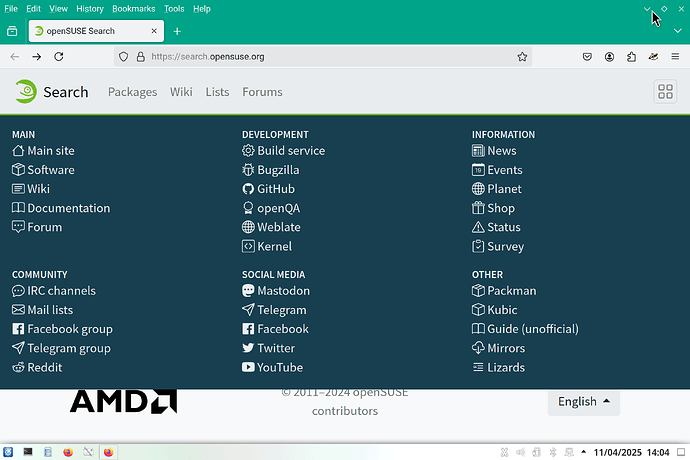Image resolution: width=690 pixels, height=460 pixels.
Task: Open the Telegram social media link
Action: pyautogui.click(x=274, y=310)
